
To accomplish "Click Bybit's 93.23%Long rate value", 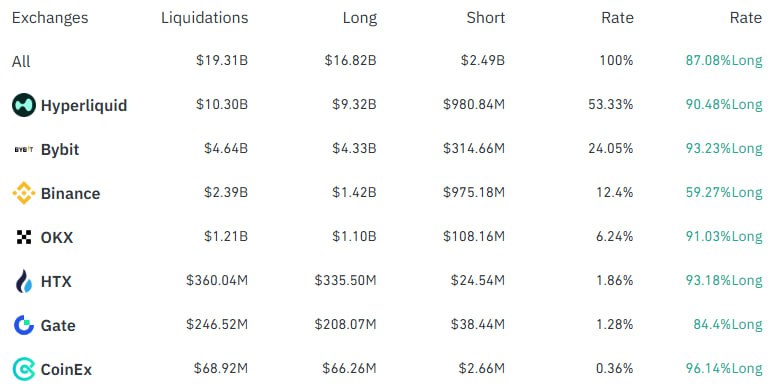I will coord(724,148).
